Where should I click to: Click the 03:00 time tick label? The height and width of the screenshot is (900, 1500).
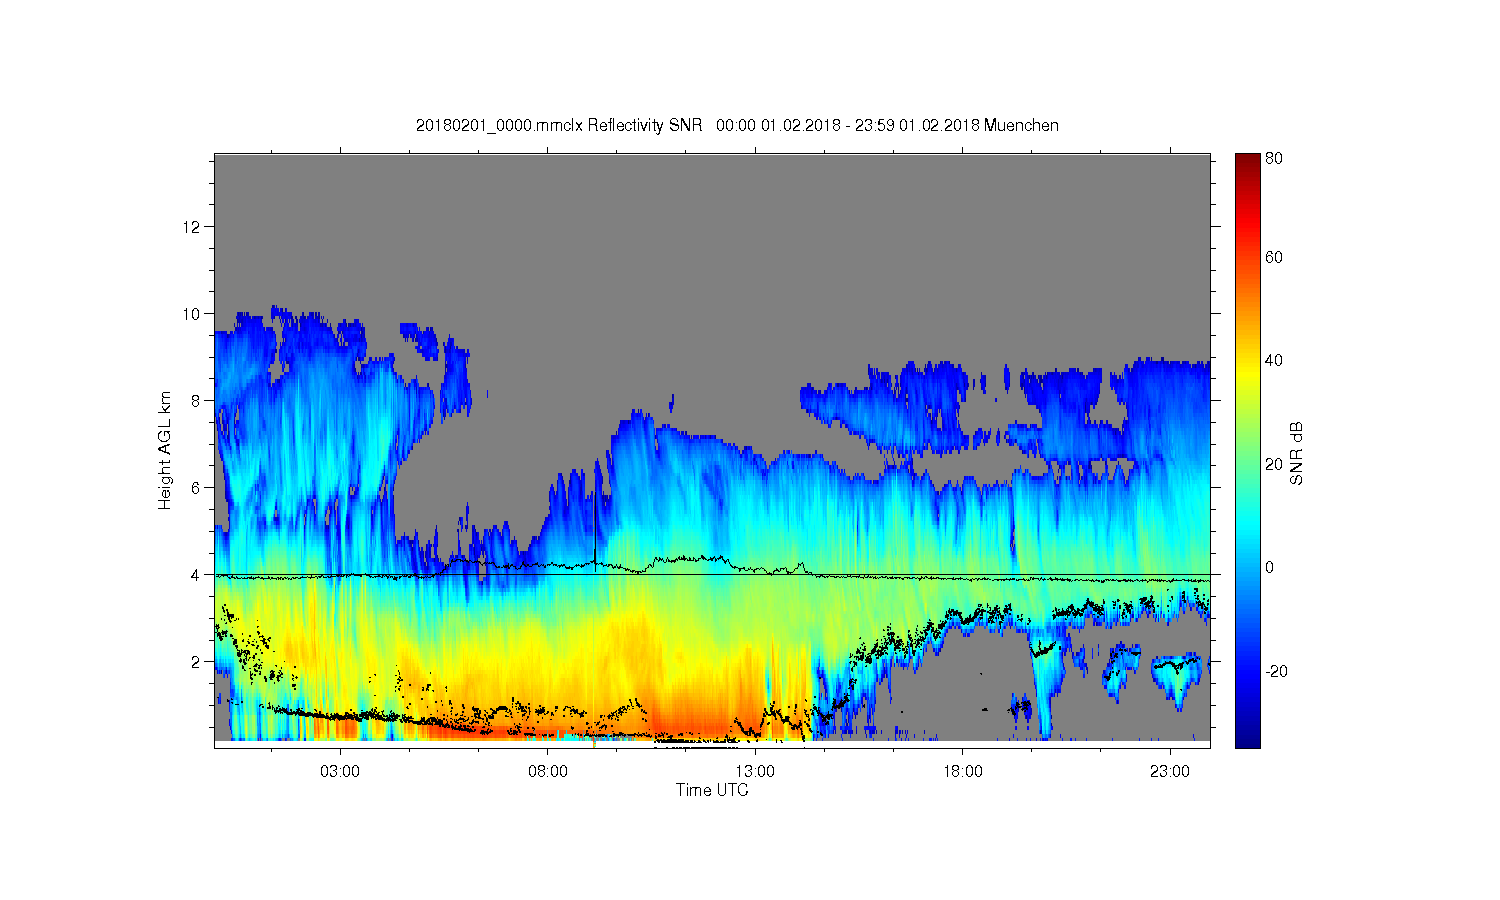coord(340,772)
